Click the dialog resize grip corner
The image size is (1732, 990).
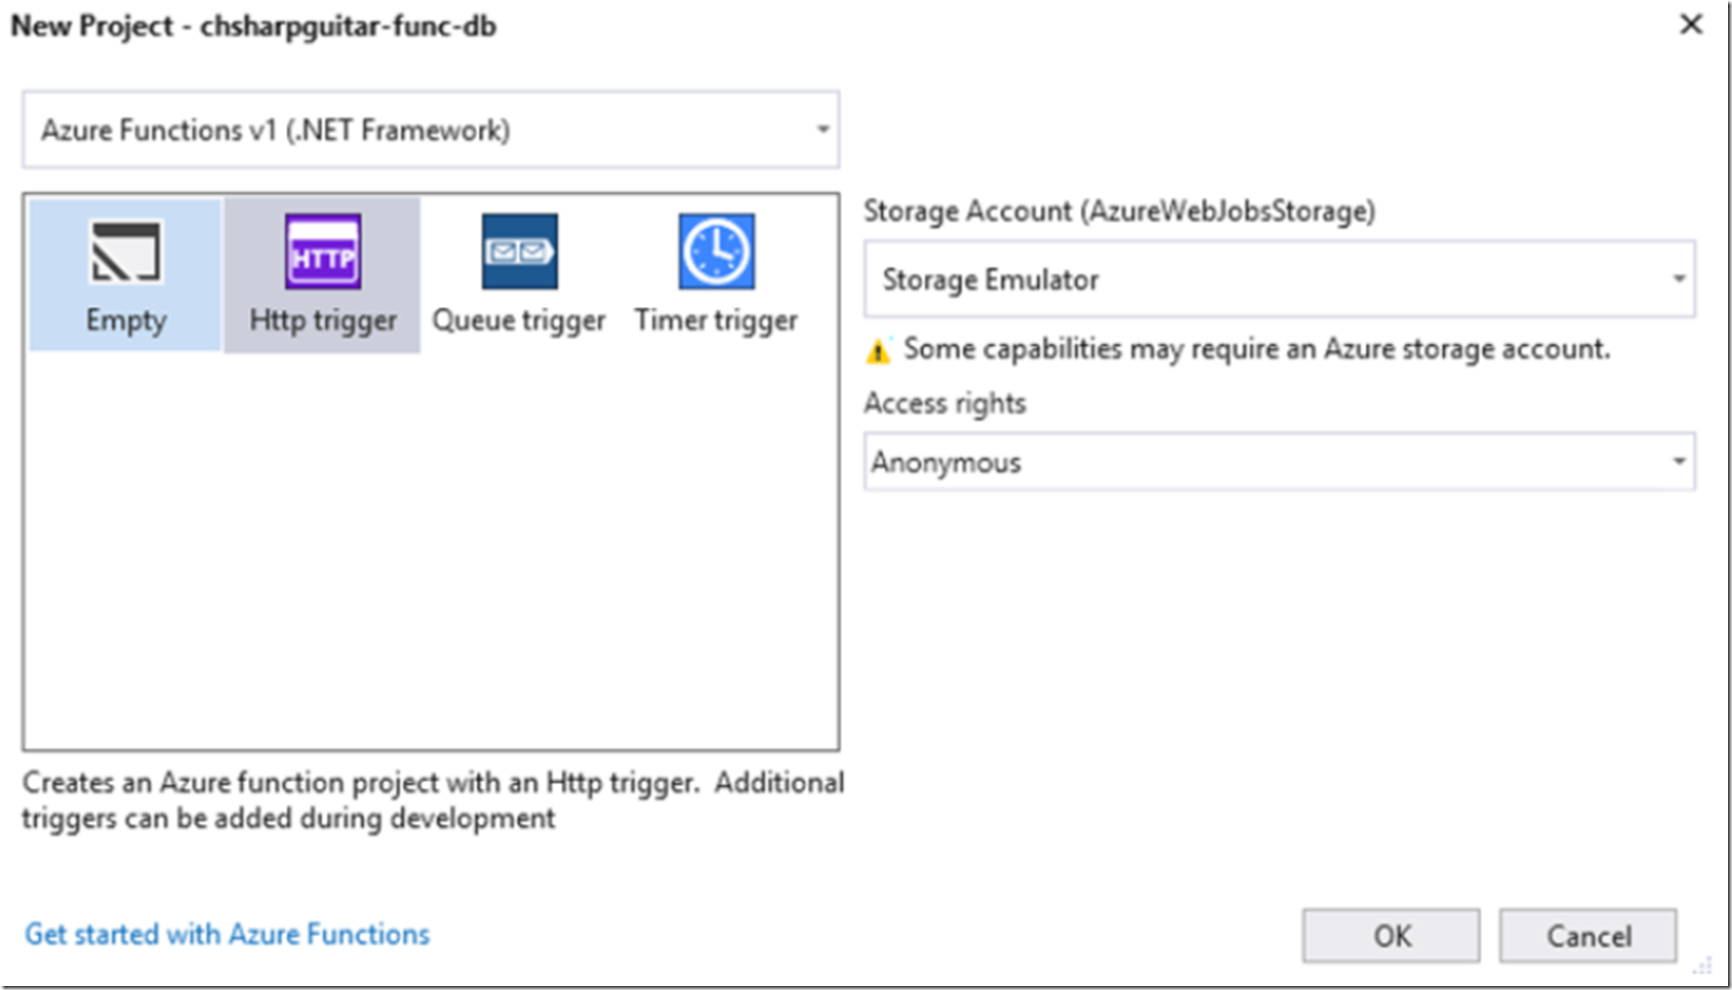[1701, 967]
